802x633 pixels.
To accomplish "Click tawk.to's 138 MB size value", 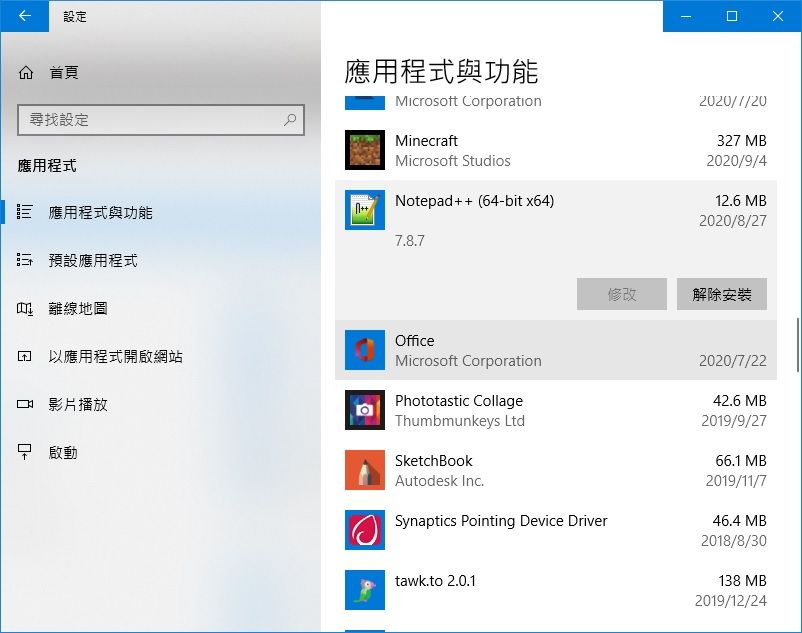I will point(742,581).
